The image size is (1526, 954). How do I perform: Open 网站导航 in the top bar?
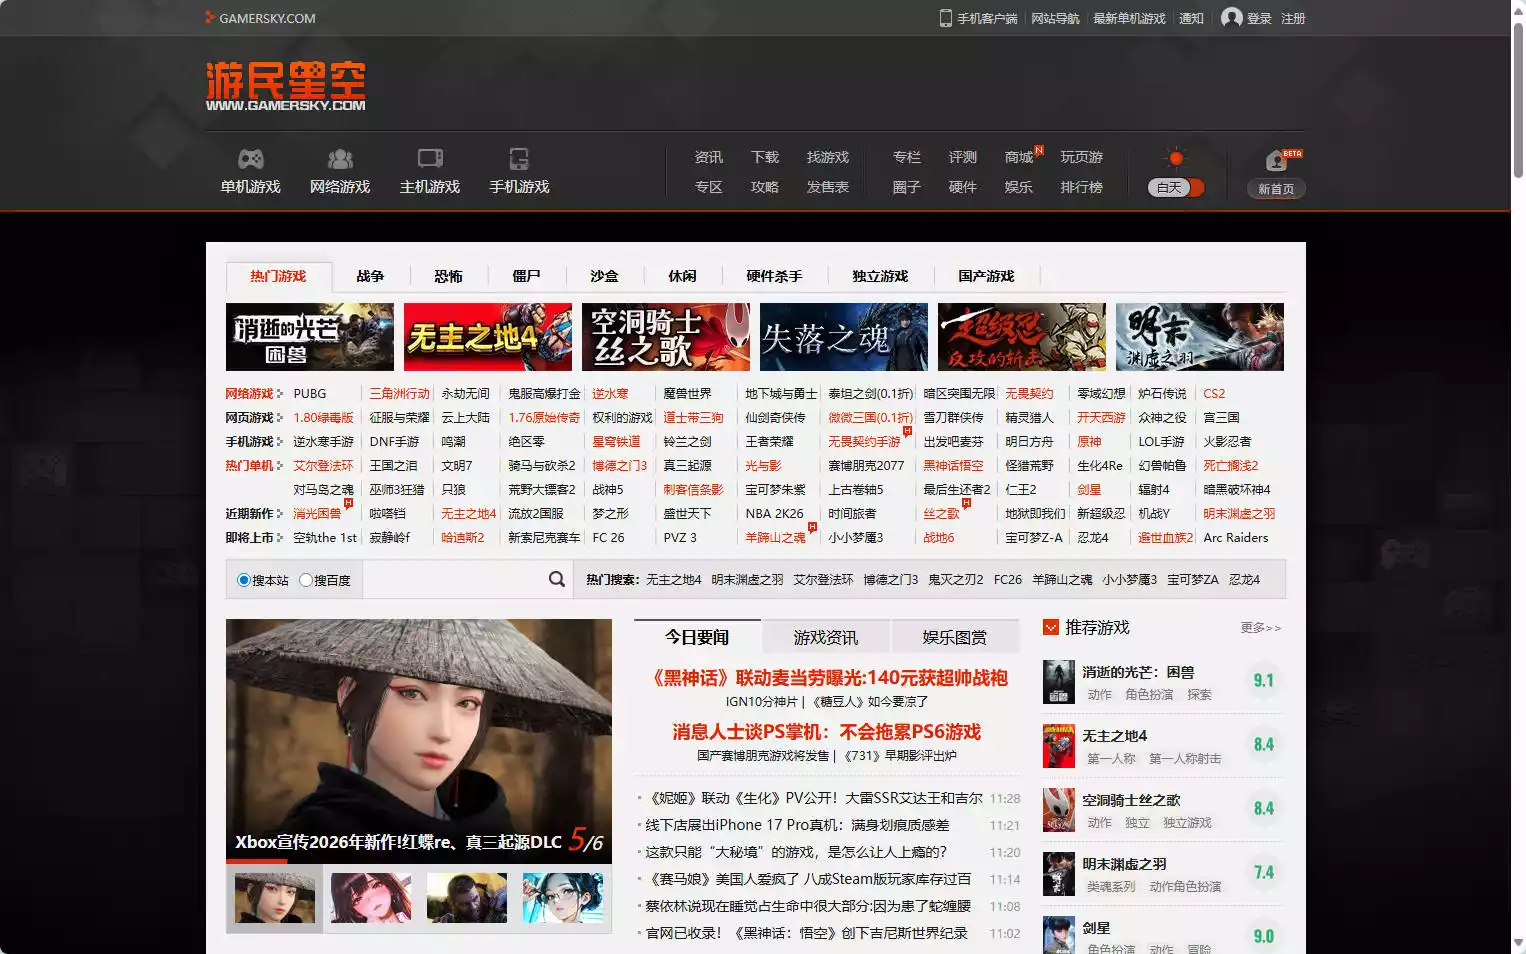click(x=1055, y=18)
